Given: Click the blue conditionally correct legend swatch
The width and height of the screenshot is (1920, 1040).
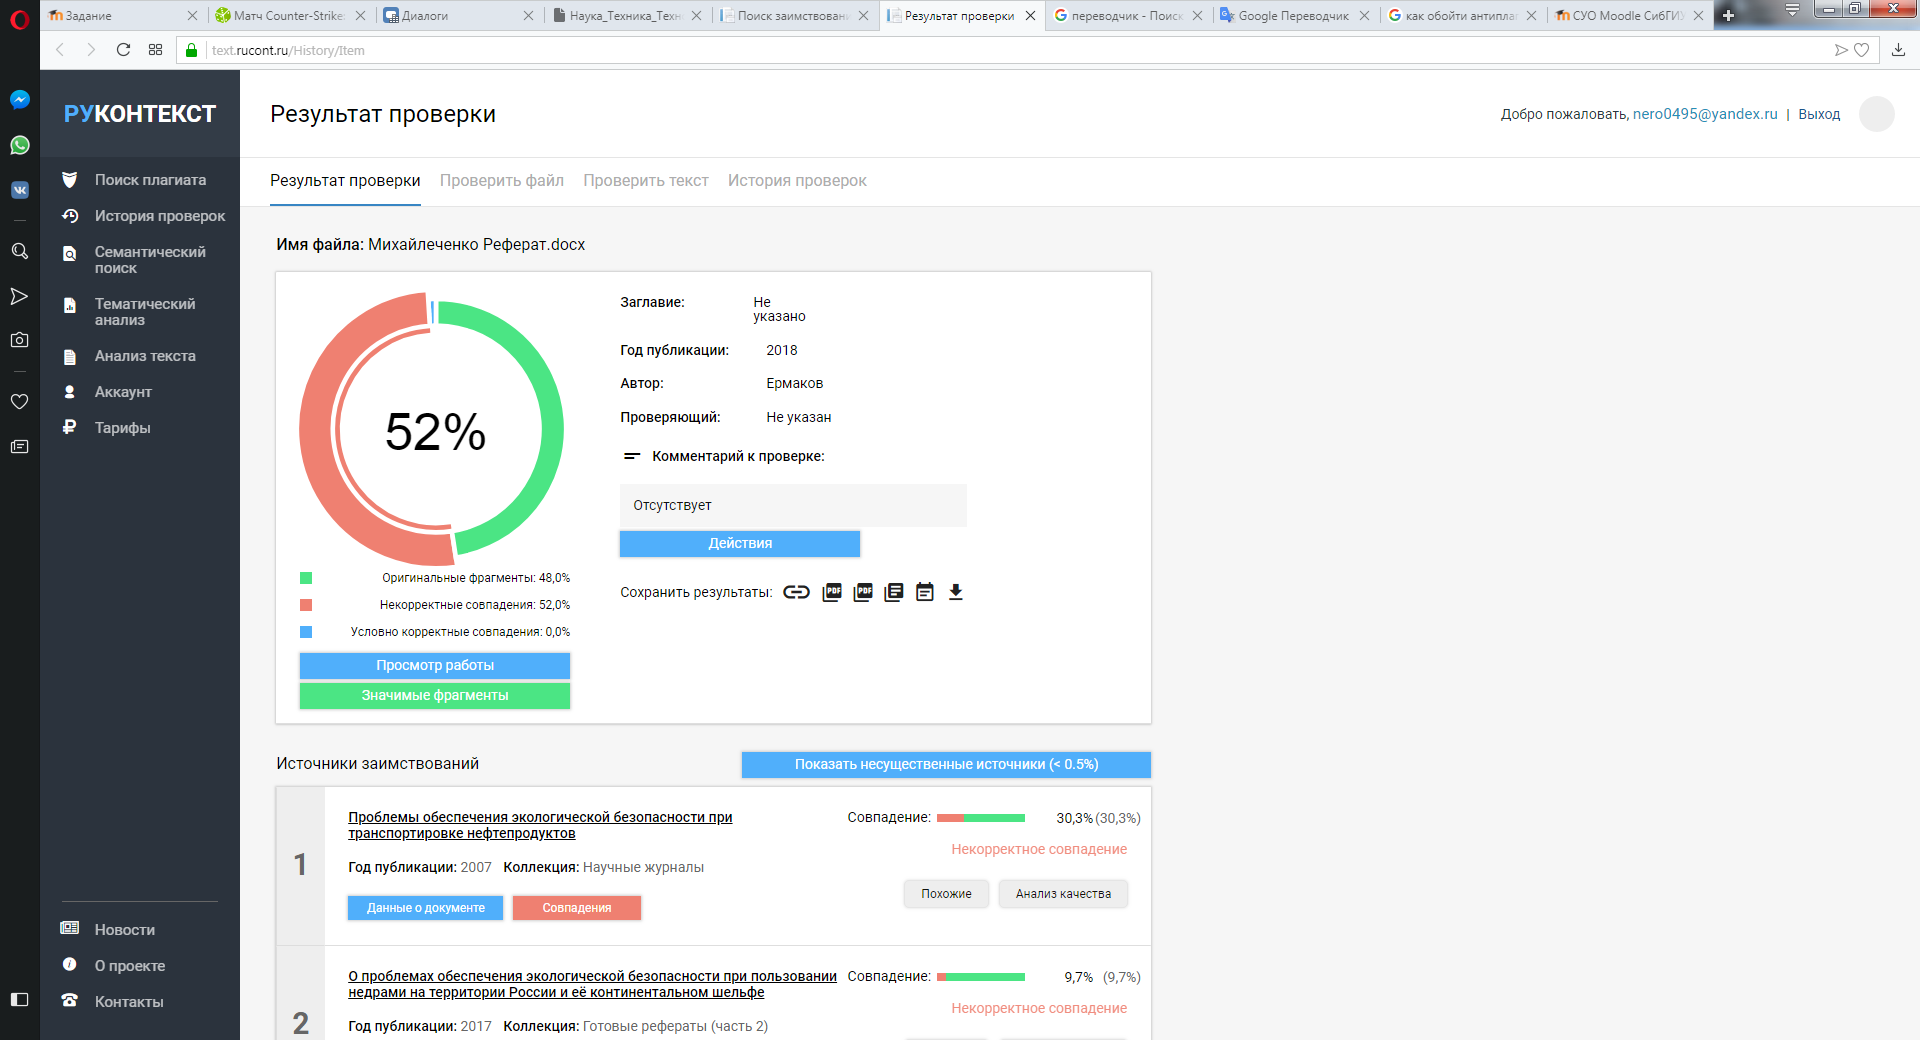Looking at the screenshot, I should pos(306,632).
